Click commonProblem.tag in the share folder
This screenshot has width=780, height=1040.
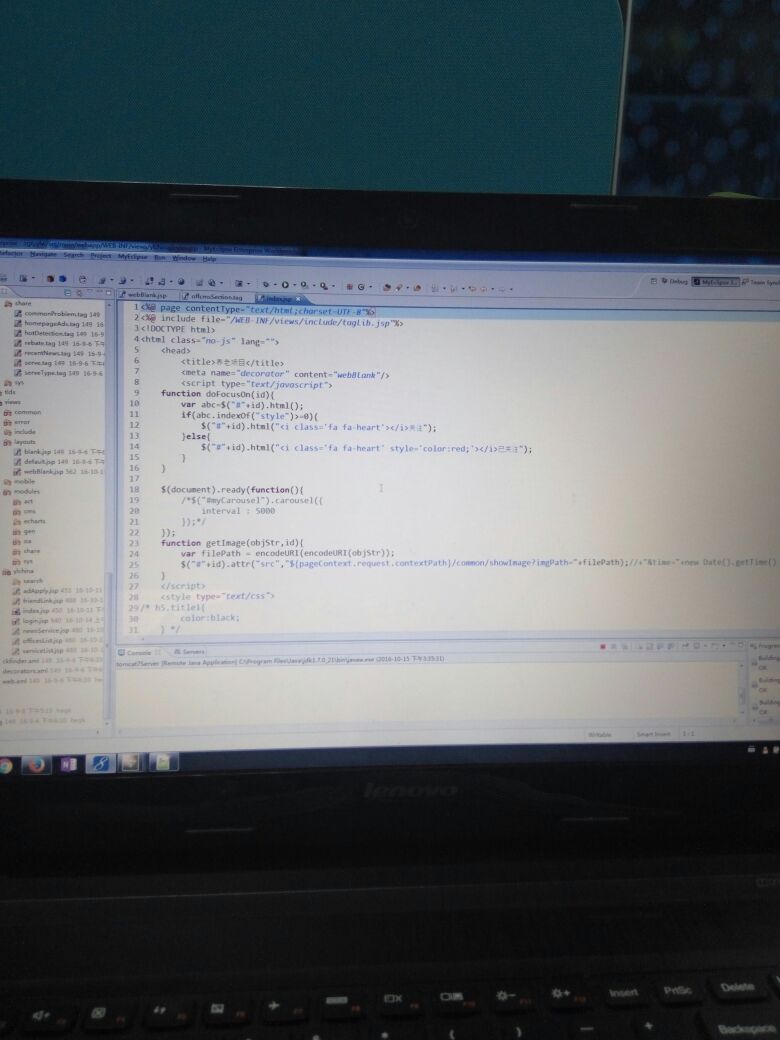48,314
